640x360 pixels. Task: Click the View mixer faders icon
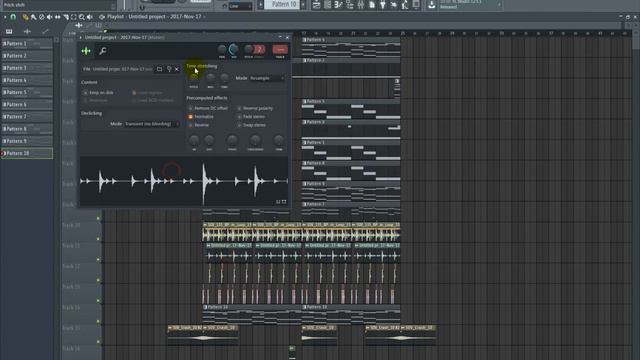(361, 5)
